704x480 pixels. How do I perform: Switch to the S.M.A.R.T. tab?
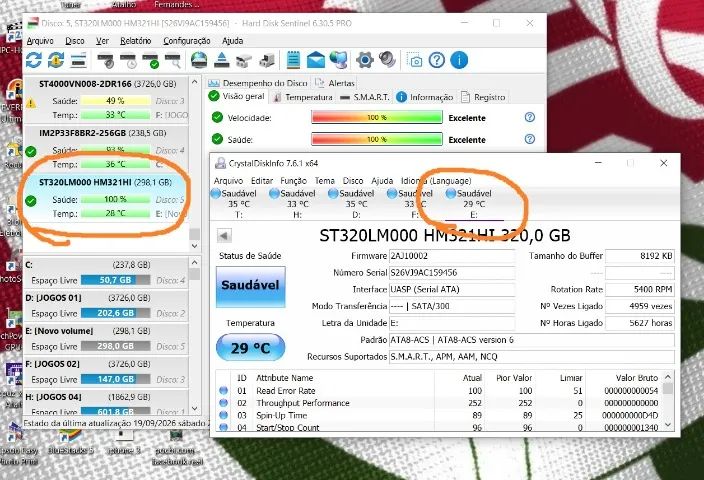[365, 97]
